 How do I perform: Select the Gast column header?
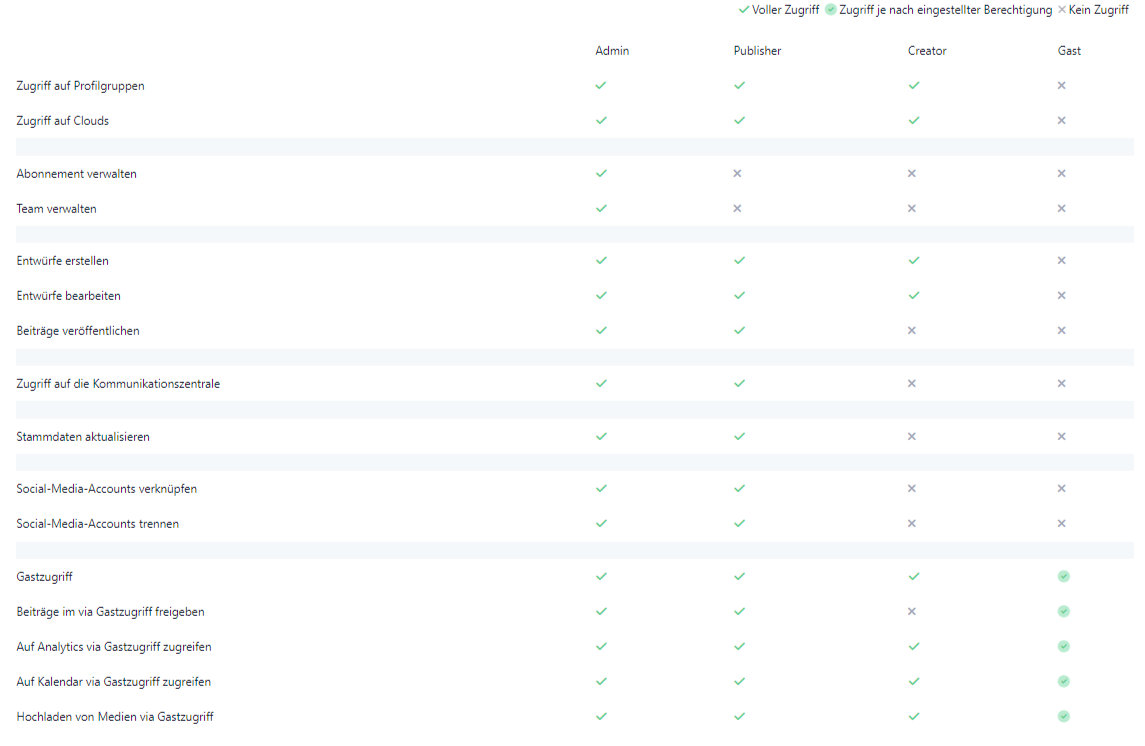coord(1069,51)
